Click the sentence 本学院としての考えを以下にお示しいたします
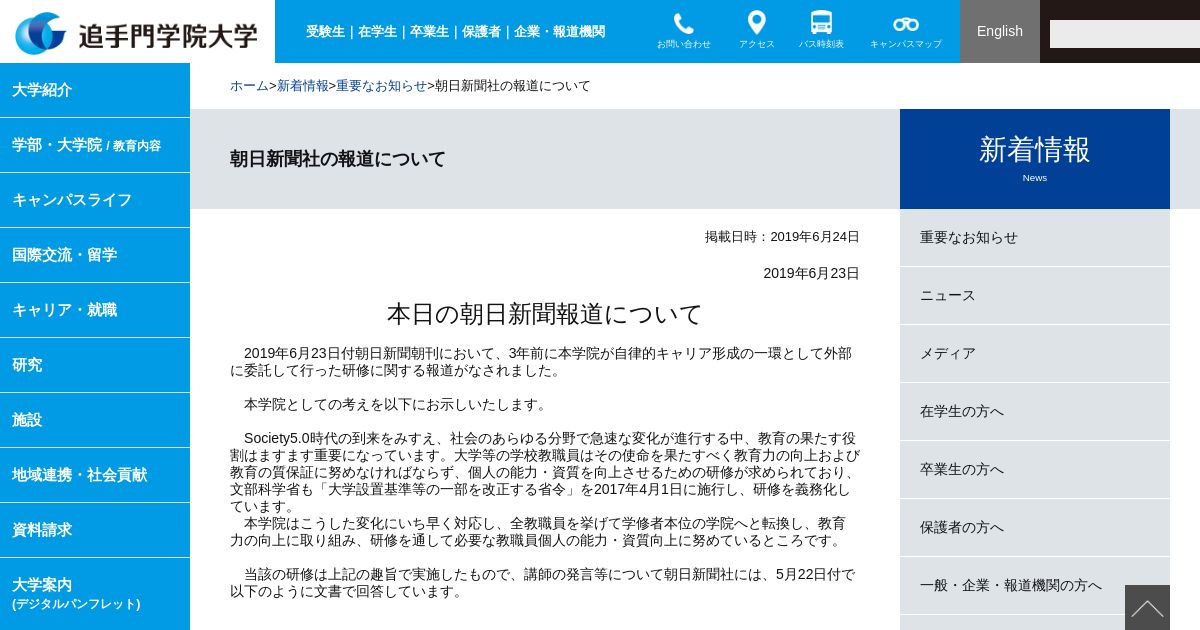Viewport: 1200px width, 630px height. (397, 404)
